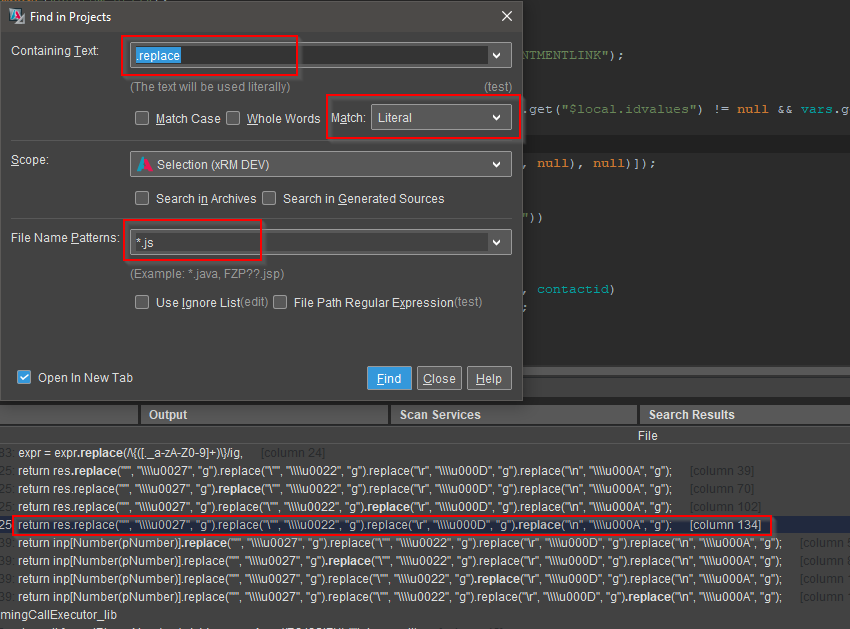Click the (test) link for File Path Regex

[x=468, y=301]
